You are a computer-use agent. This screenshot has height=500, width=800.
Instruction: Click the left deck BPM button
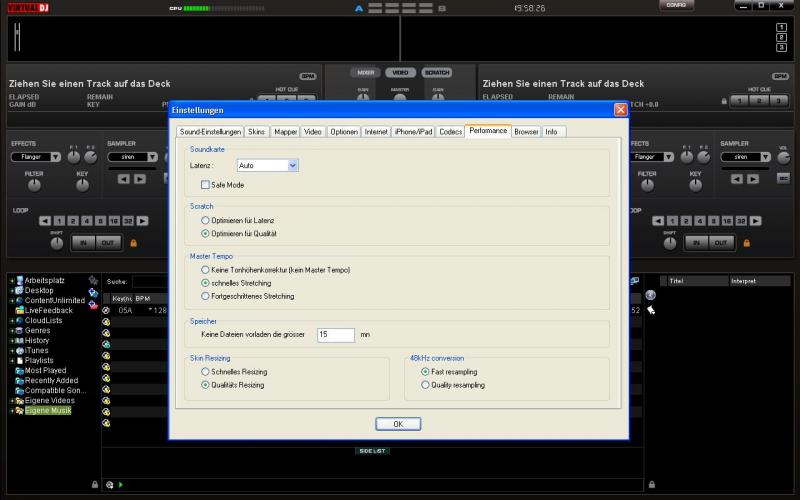pyautogui.click(x=308, y=77)
